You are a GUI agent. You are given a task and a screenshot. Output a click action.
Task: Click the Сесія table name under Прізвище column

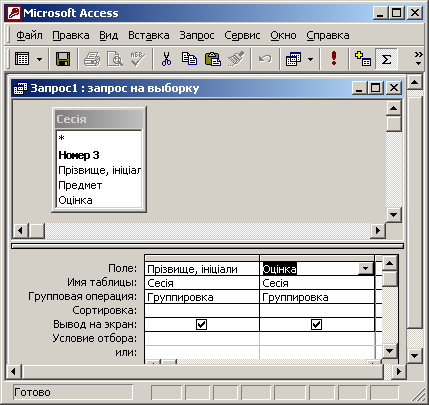coord(202,283)
